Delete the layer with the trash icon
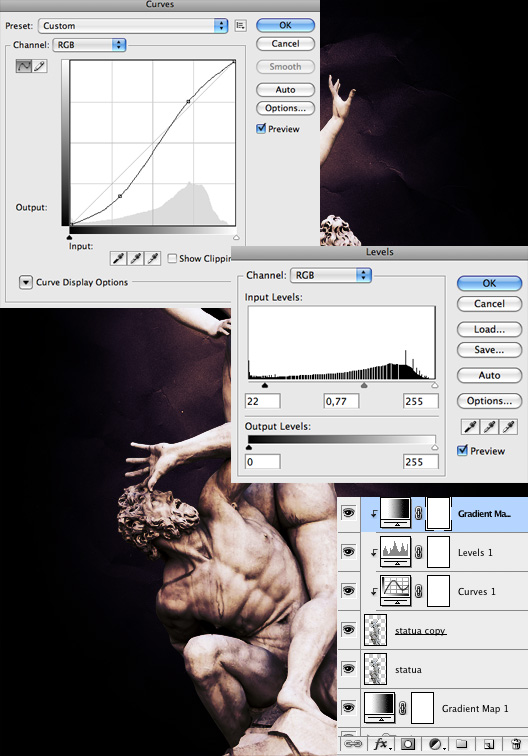Screen dimensions: 528x756 [x=516, y=744]
